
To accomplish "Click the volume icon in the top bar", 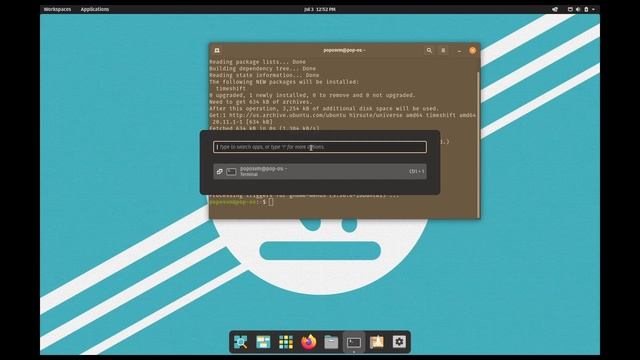I will 578,9.
